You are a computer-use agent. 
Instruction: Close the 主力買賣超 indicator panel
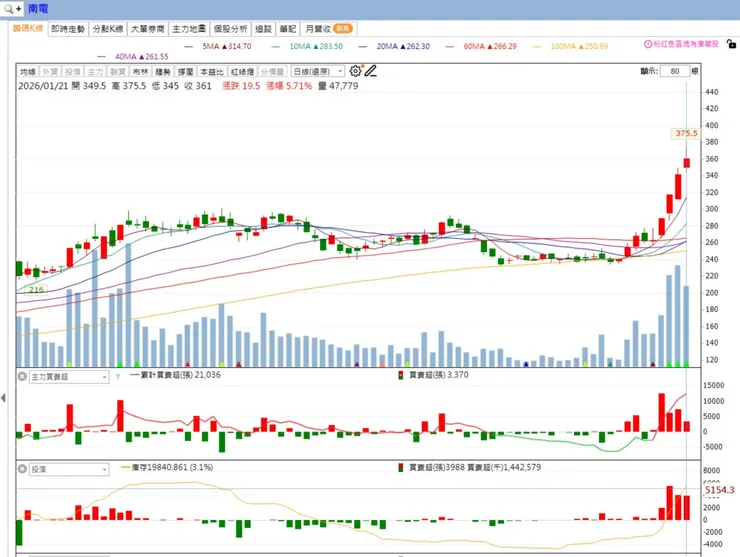(22, 377)
